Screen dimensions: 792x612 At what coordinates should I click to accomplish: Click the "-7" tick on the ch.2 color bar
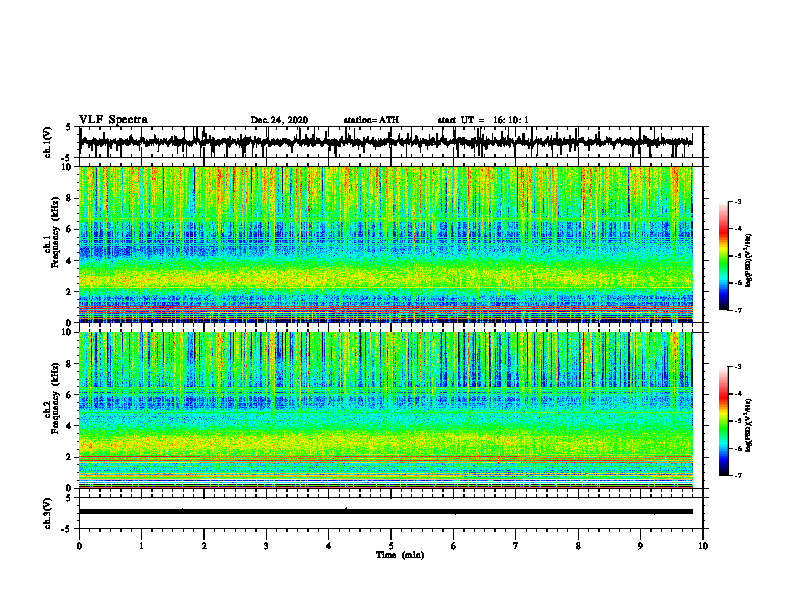click(x=737, y=475)
